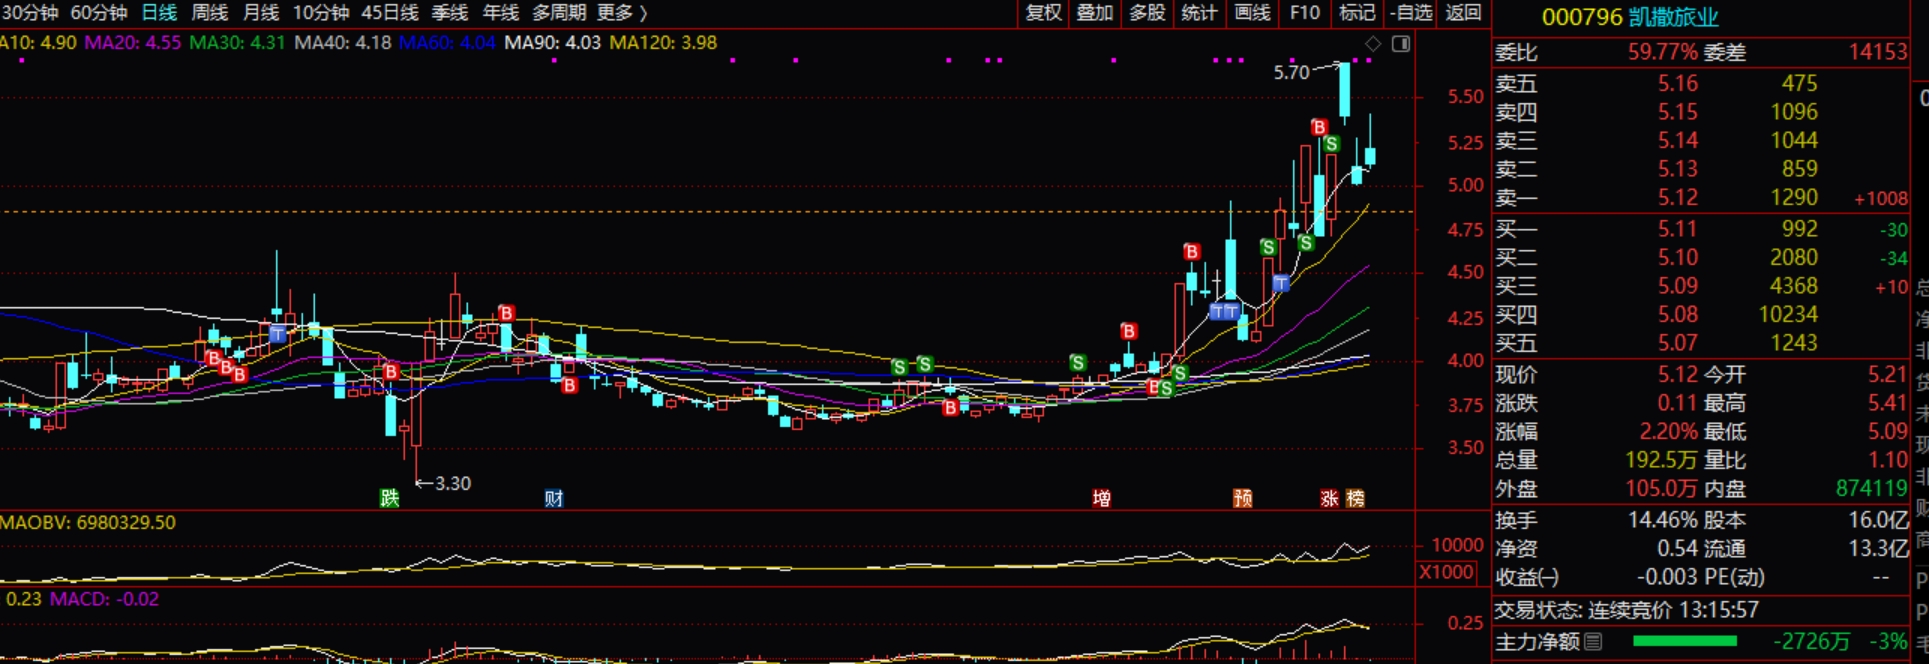Select the 年线 yearly chart tab

coord(501,13)
